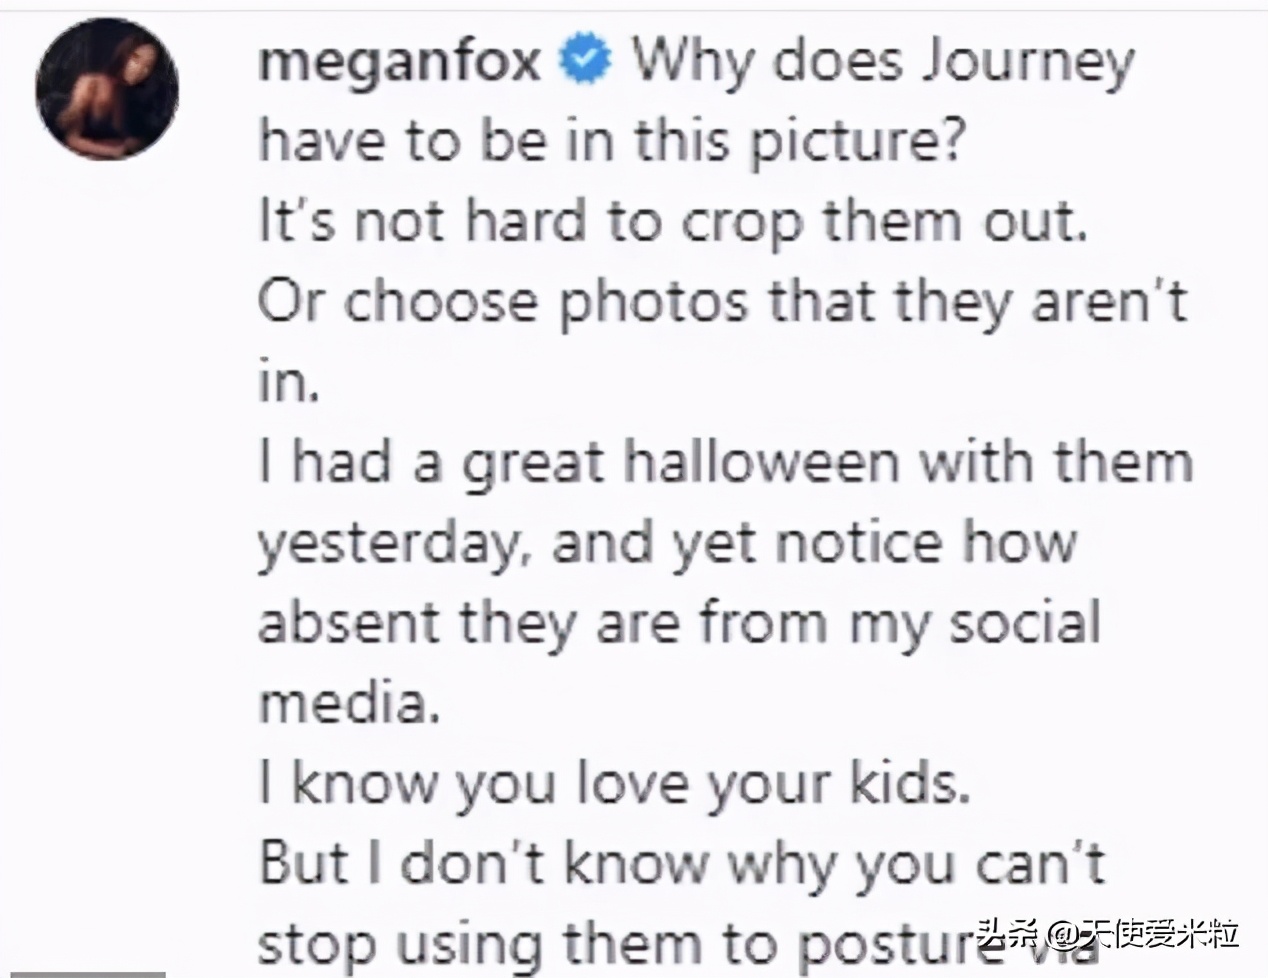Open meganfox's round profile picture
Image resolution: width=1268 pixels, height=978 pixels.
(x=107, y=88)
